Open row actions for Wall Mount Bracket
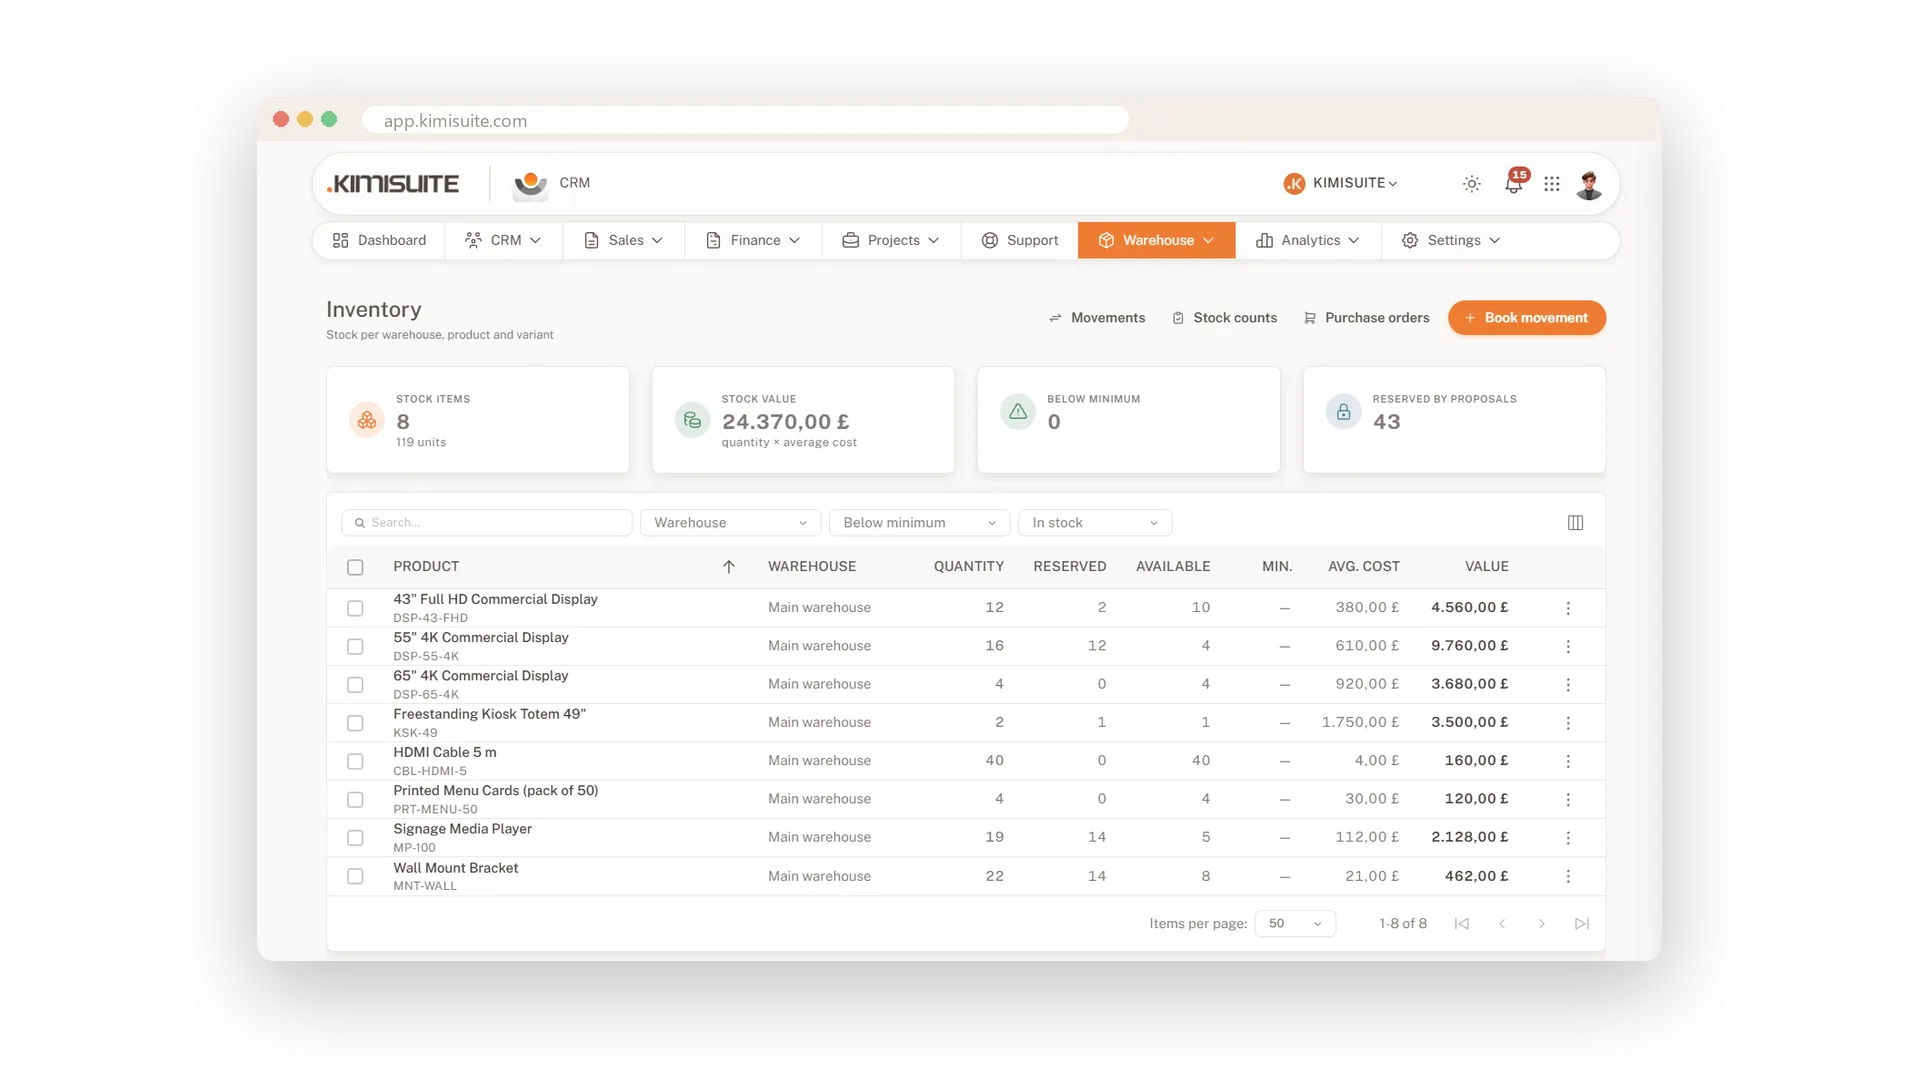 [x=1568, y=876]
